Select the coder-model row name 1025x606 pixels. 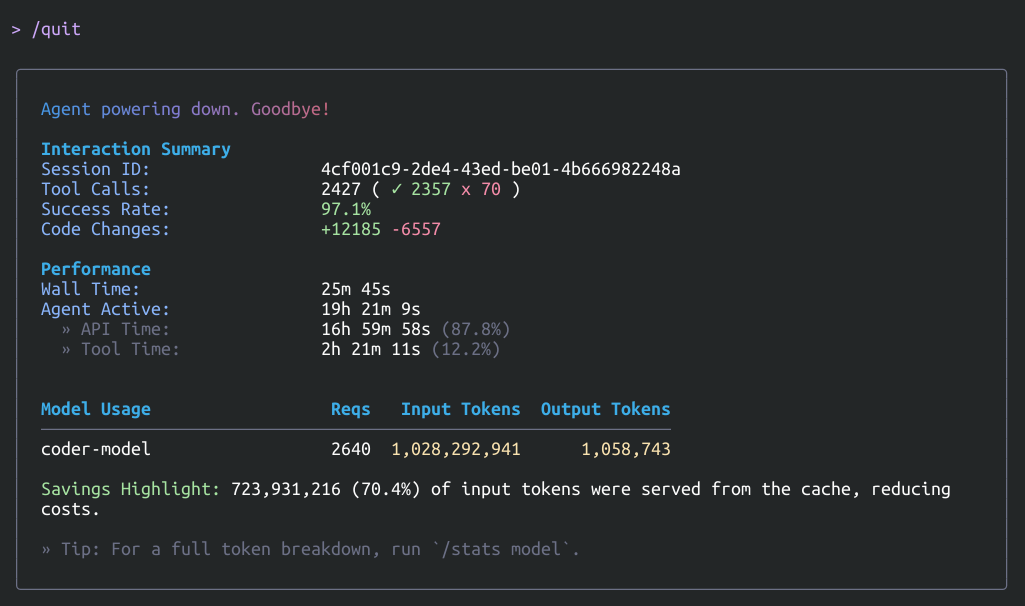click(x=96, y=449)
